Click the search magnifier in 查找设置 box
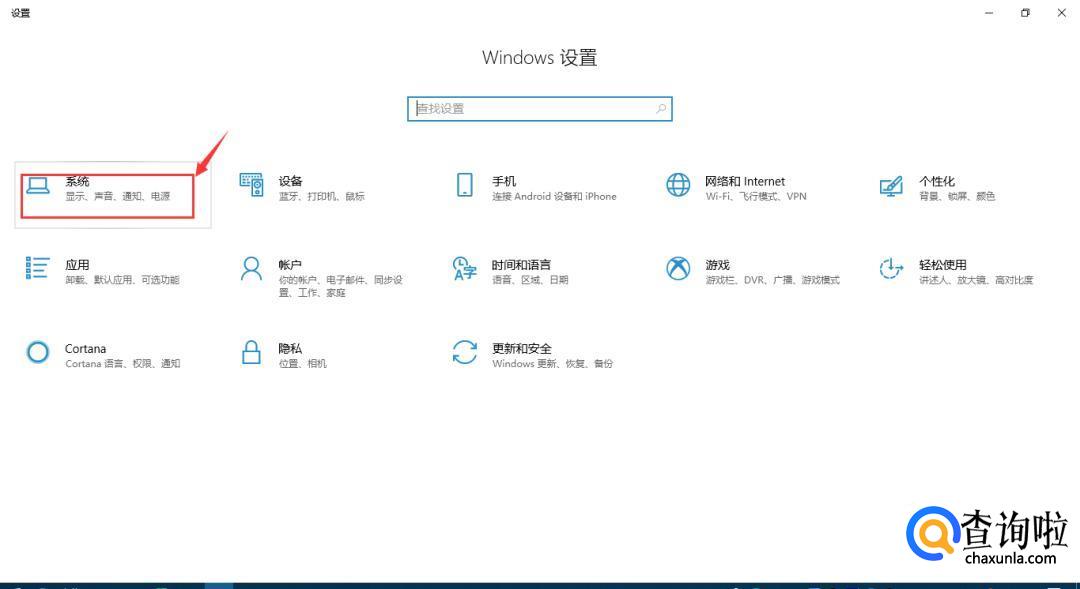 (661, 109)
